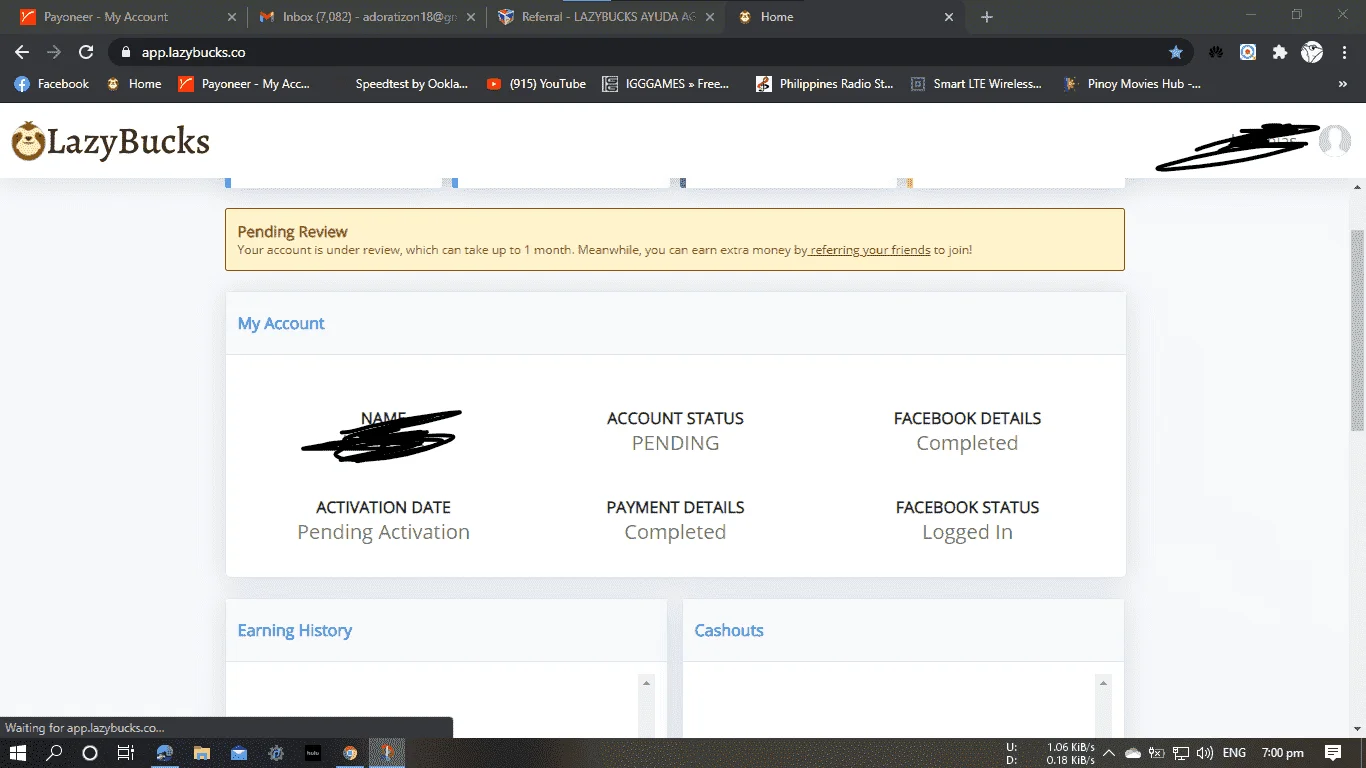This screenshot has height=768, width=1366.
Task: Open the Mail app from the taskbar
Action: click(239, 753)
